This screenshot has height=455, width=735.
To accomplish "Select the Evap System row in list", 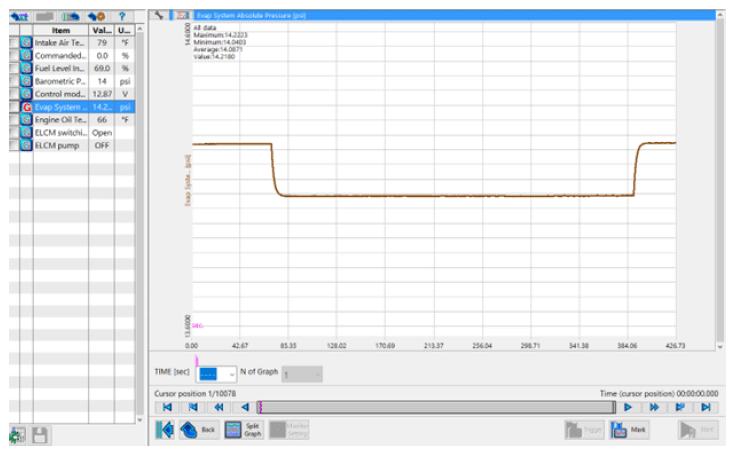I will point(60,106).
